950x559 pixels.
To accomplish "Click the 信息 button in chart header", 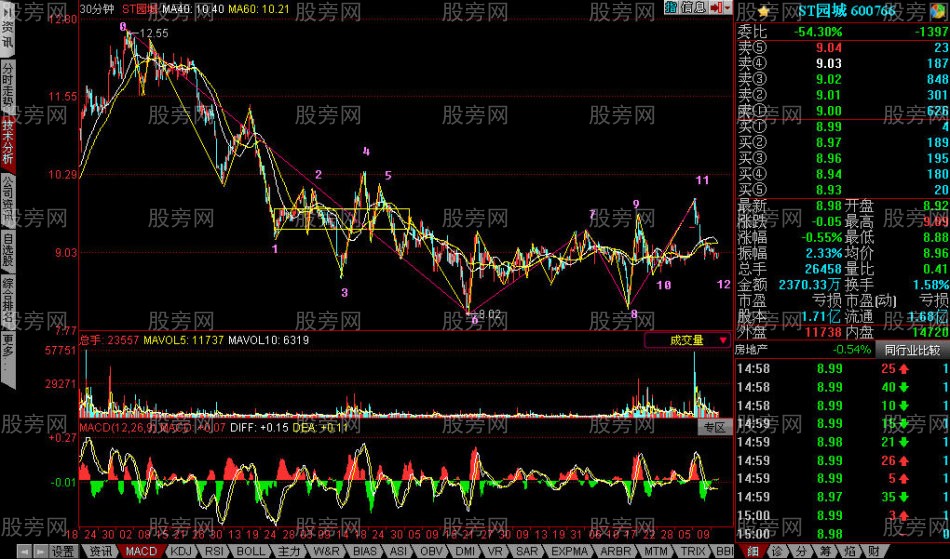I will pyautogui.click(x=693, y=7).
